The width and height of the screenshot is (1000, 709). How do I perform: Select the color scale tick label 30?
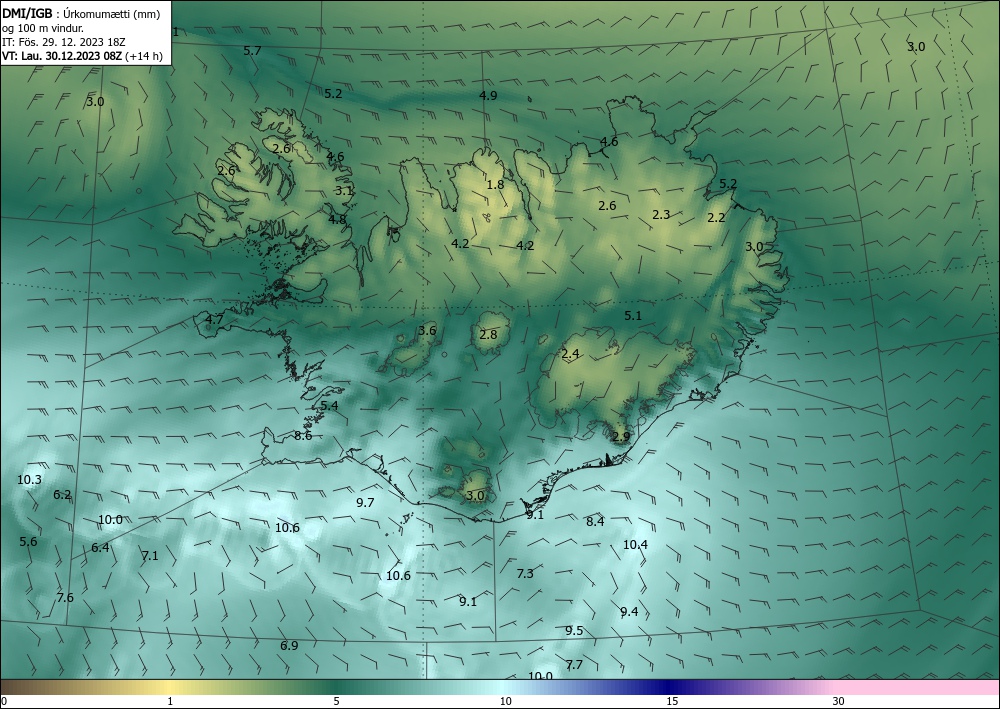[838, 702]
